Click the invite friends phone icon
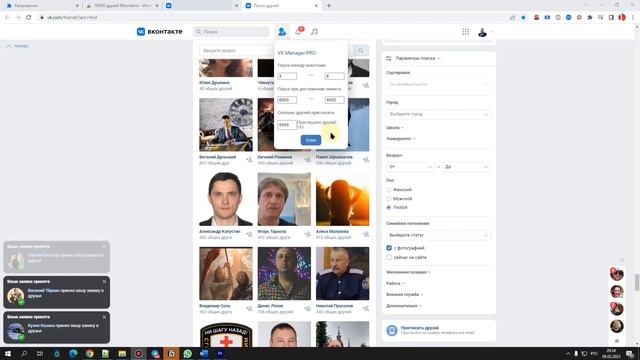640x360 pixels. click(x=391, y=330)
